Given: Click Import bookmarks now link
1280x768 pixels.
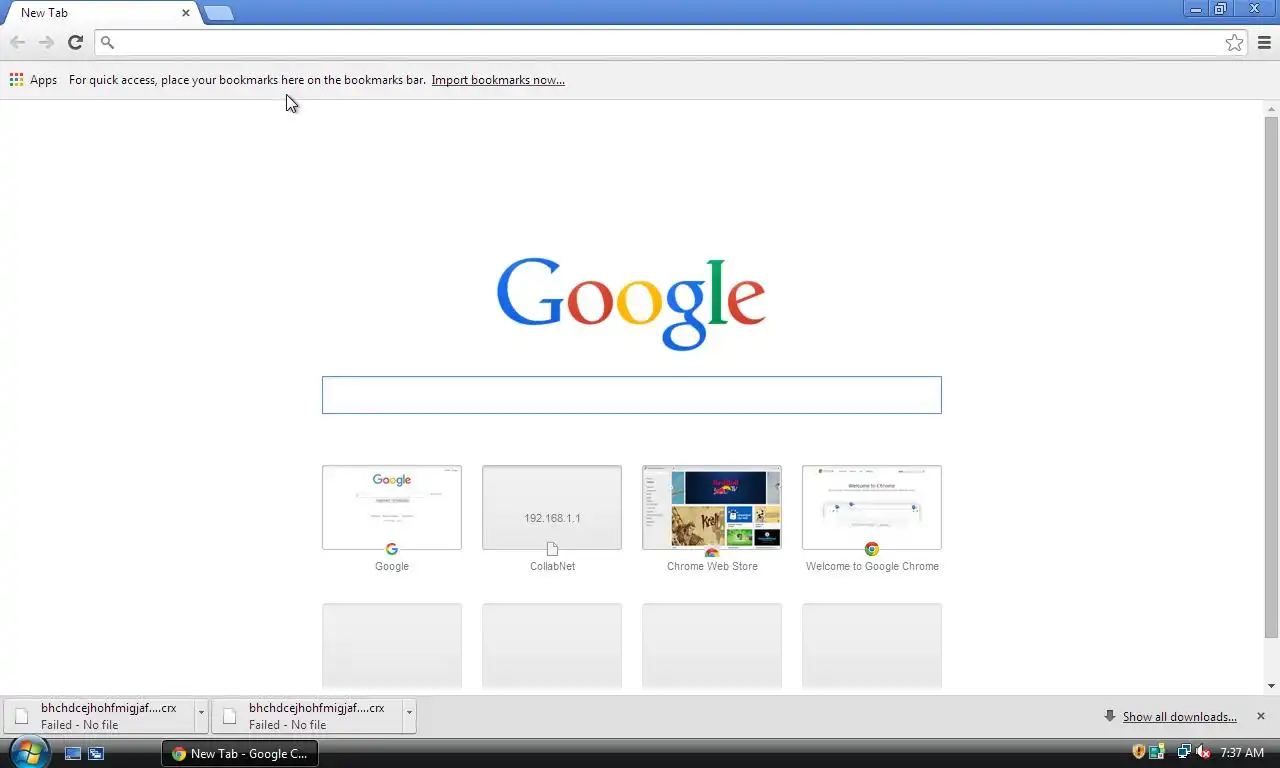Looking at the screenshot, I should (x=498, y=80).
